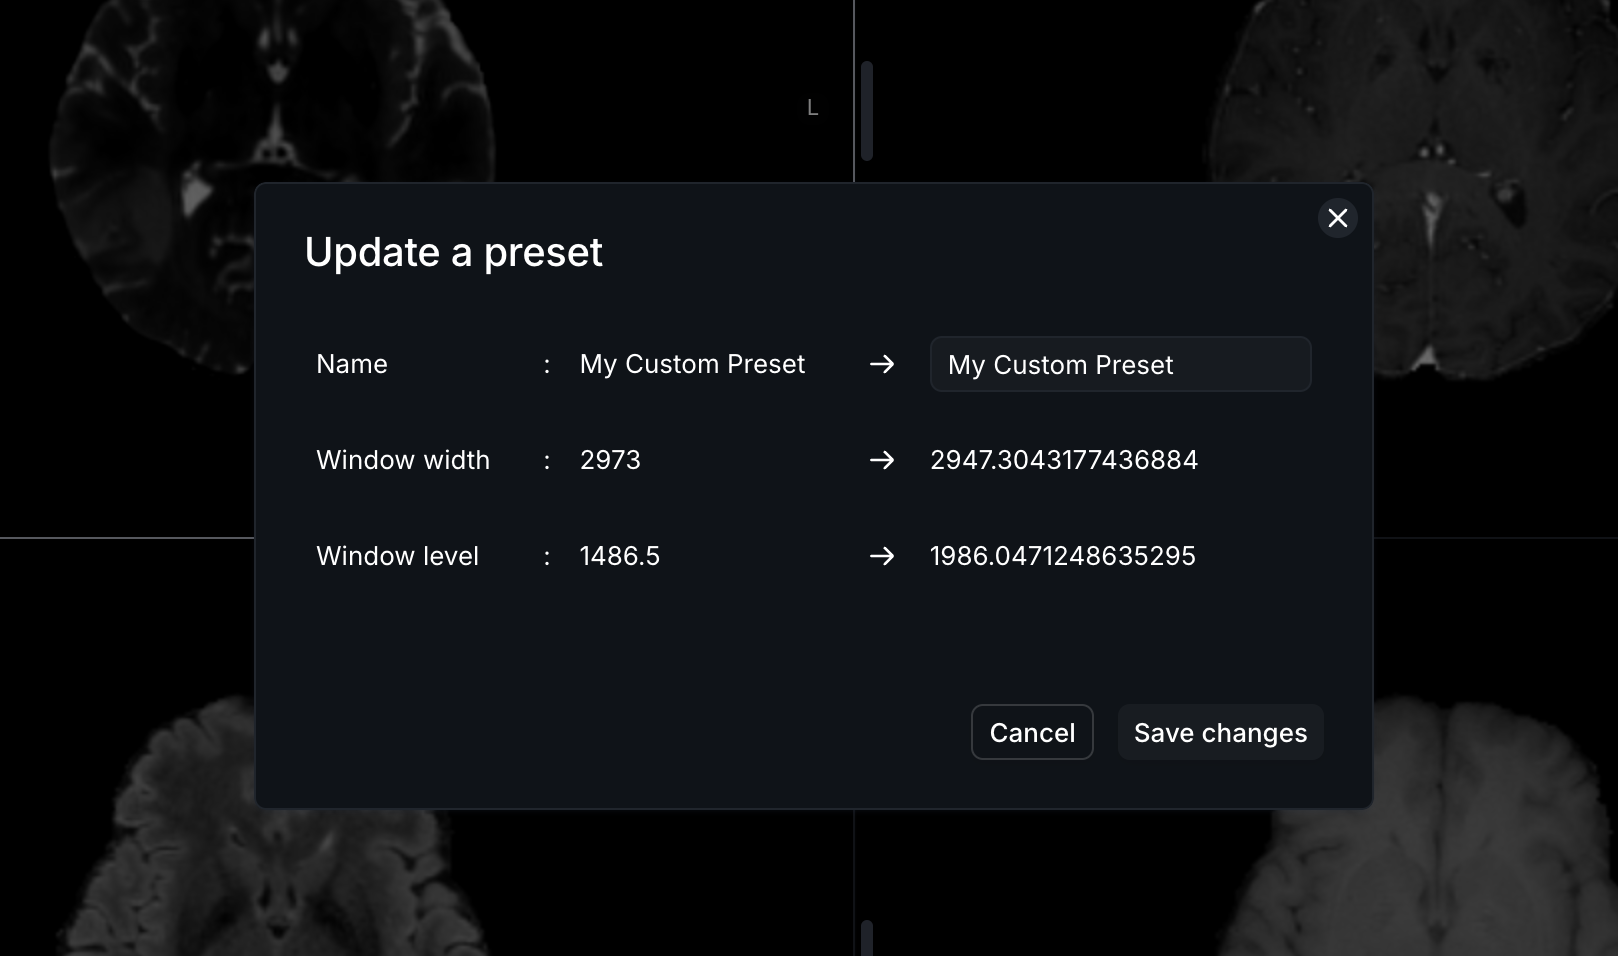Click the arrow icon beside Name
This screenshot has width=1618, height=956.
pyautogui.click(x=882, y=364)
